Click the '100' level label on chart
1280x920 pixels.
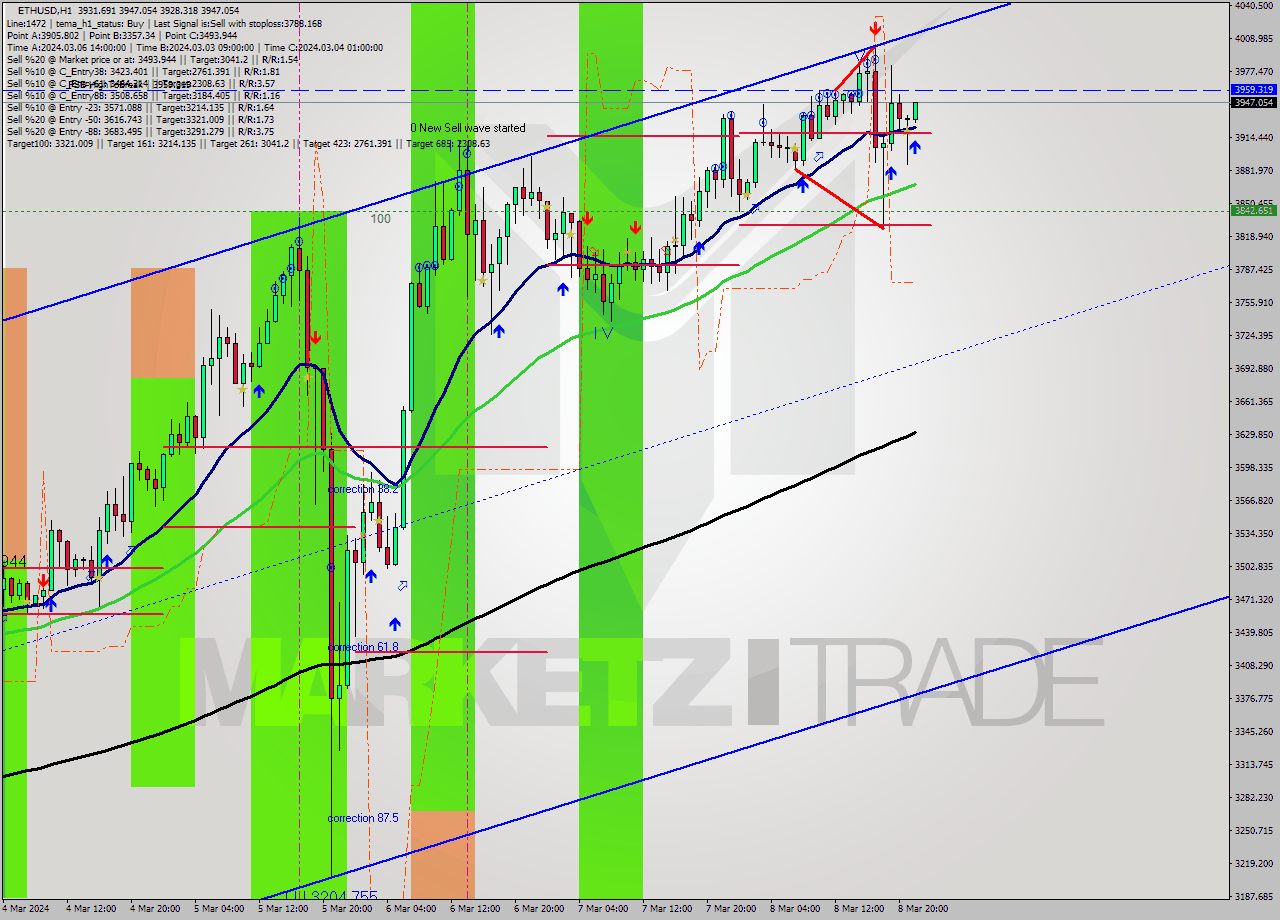(x=381, y=218)
